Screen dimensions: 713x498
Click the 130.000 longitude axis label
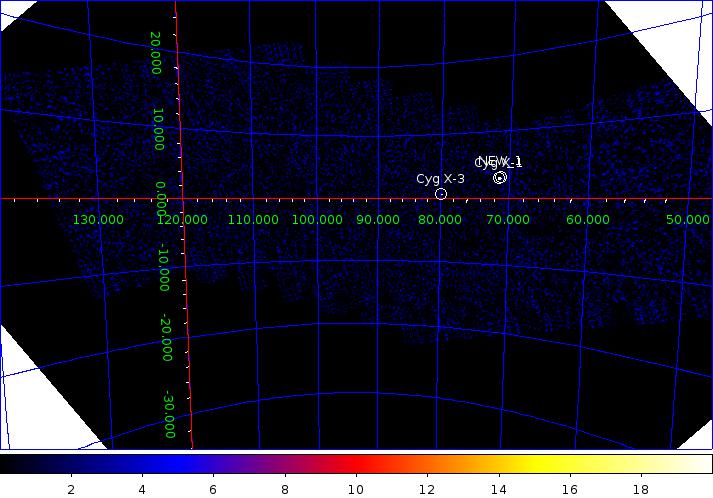point(98,220)
